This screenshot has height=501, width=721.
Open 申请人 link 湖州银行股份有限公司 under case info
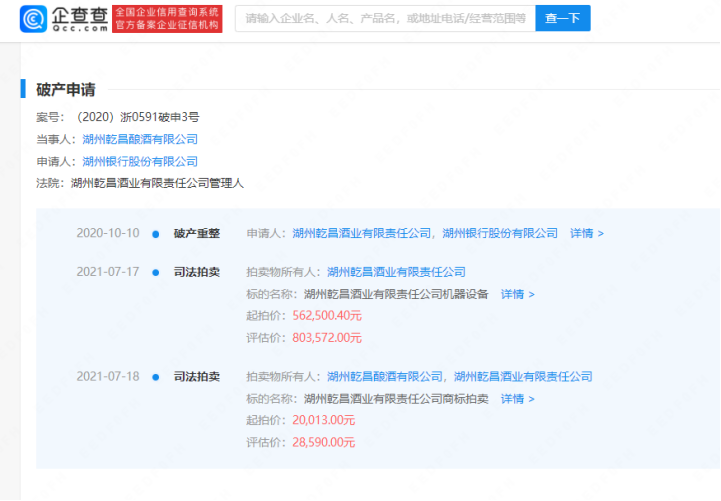click(140, 161)
